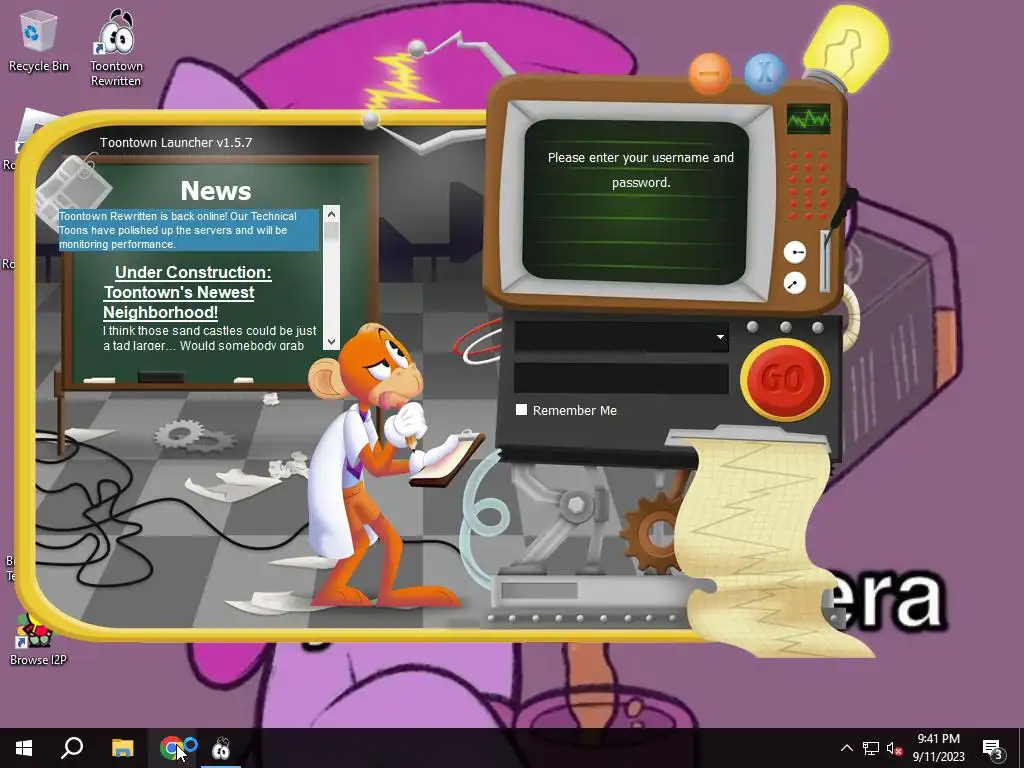Open the Toontown Rewritten desktop shortcut

[116, 47]
